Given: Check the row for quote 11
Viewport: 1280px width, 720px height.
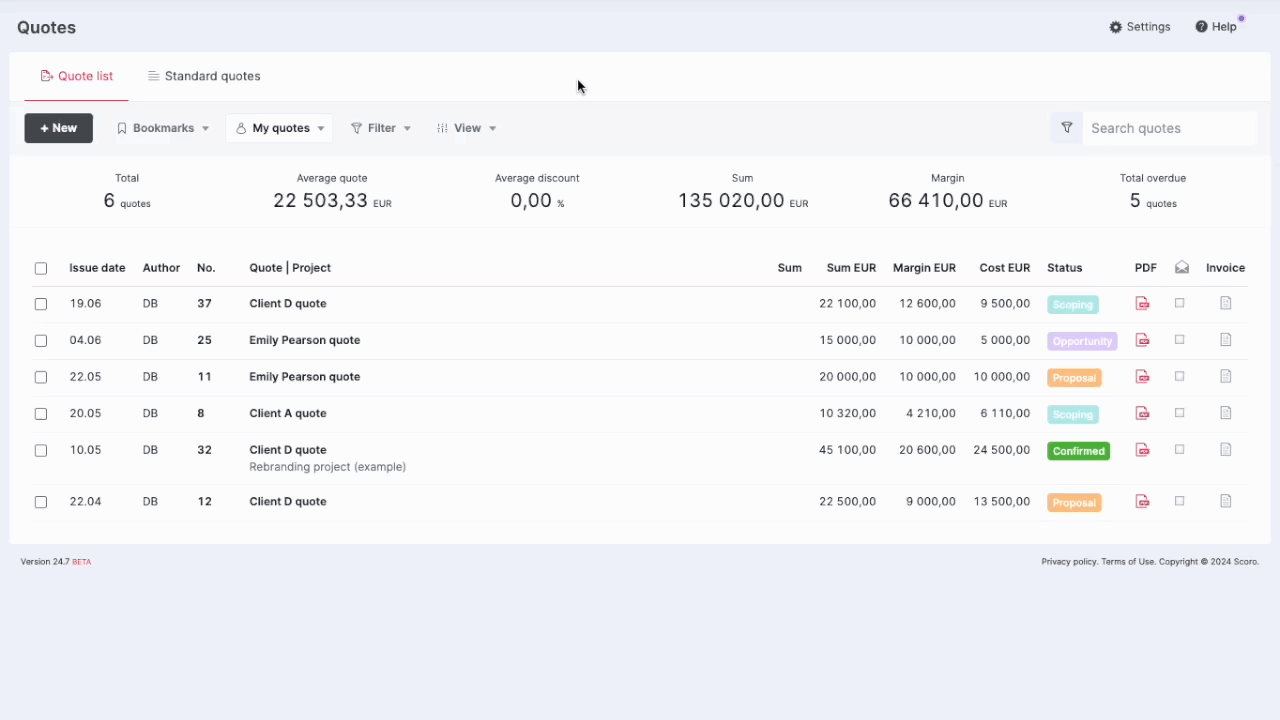Looking at the screenshot, I should tap(41, 377).
